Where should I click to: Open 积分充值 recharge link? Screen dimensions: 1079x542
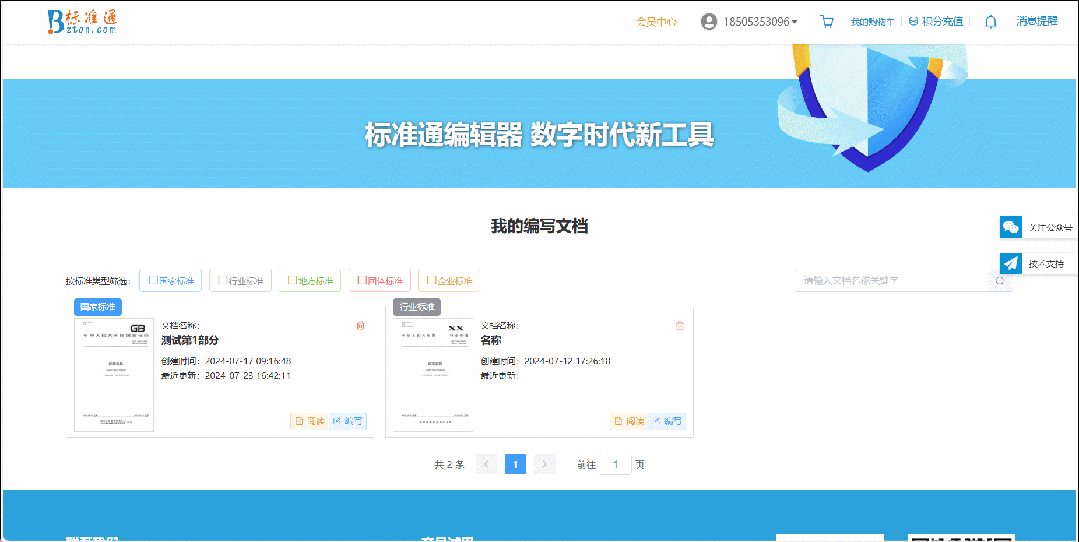(942, 21)
